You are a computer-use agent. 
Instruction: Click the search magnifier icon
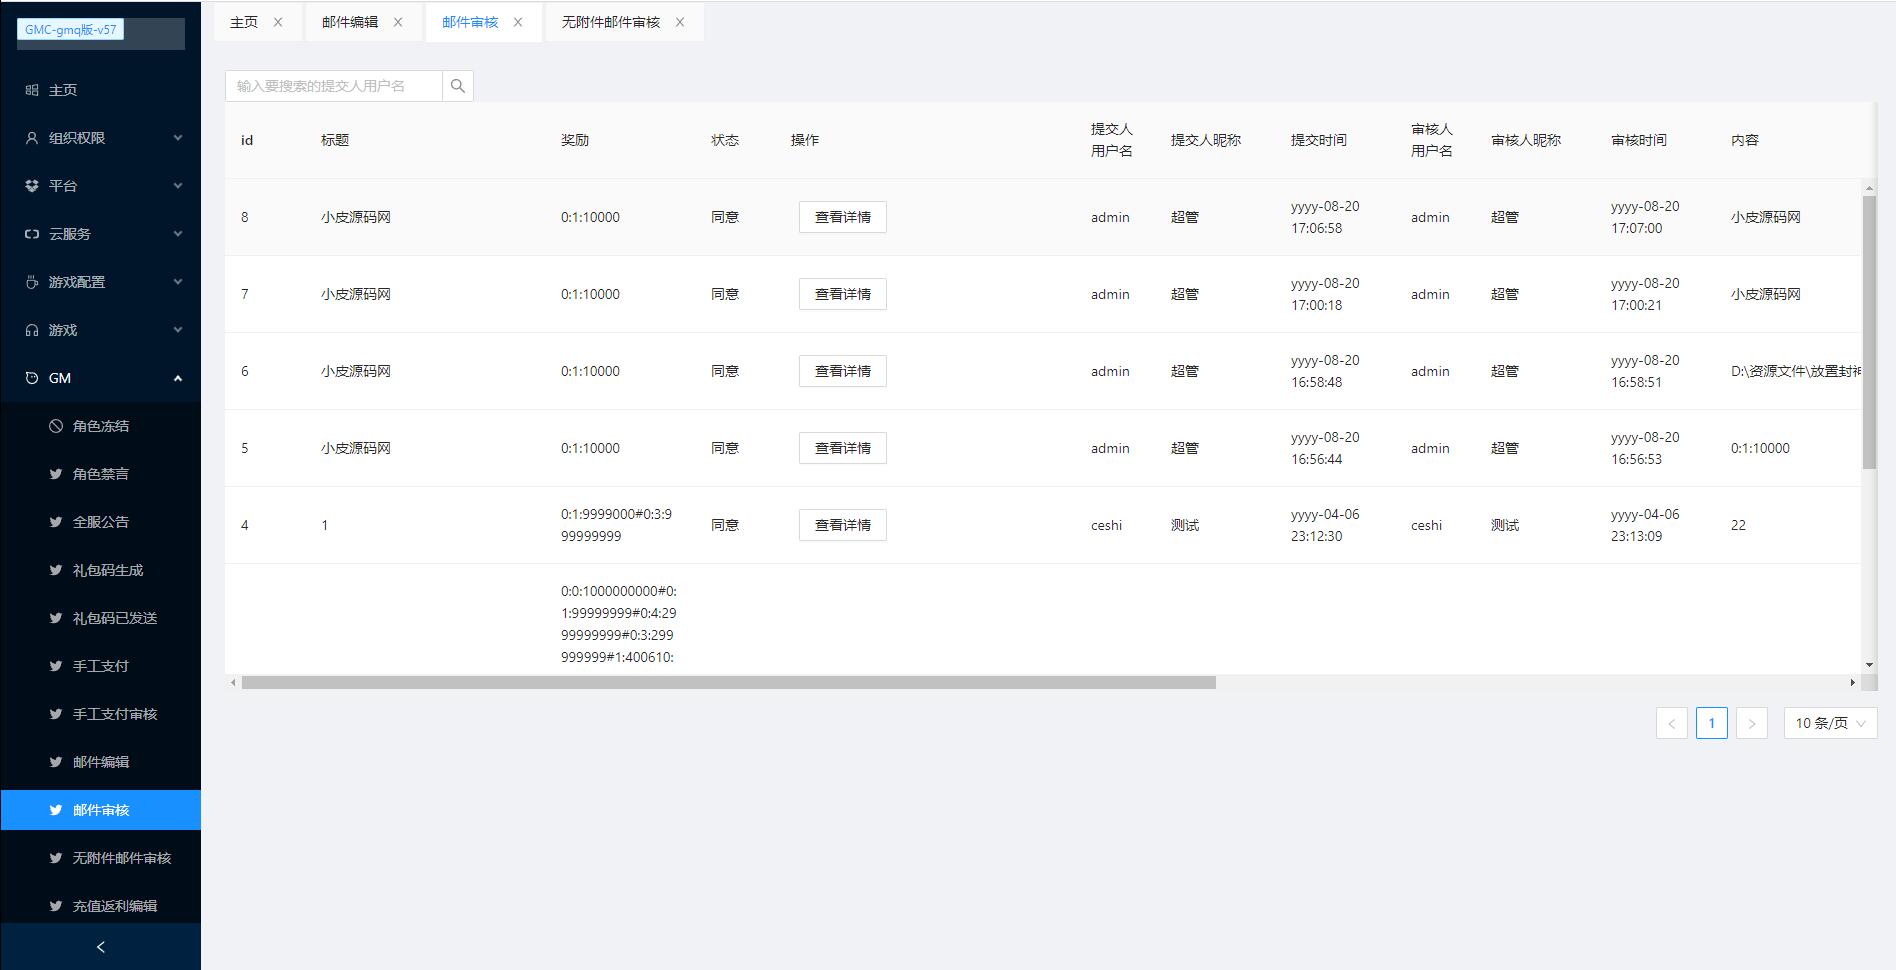click(458, 85)
